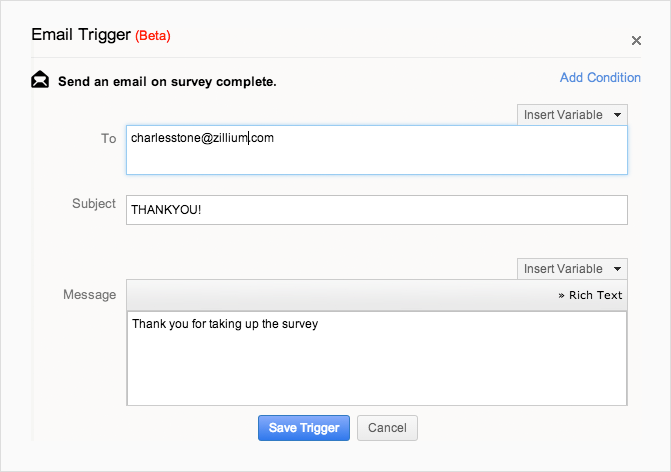
Task: Click the envelope icon beside the heading
Action: coord(40,80)
